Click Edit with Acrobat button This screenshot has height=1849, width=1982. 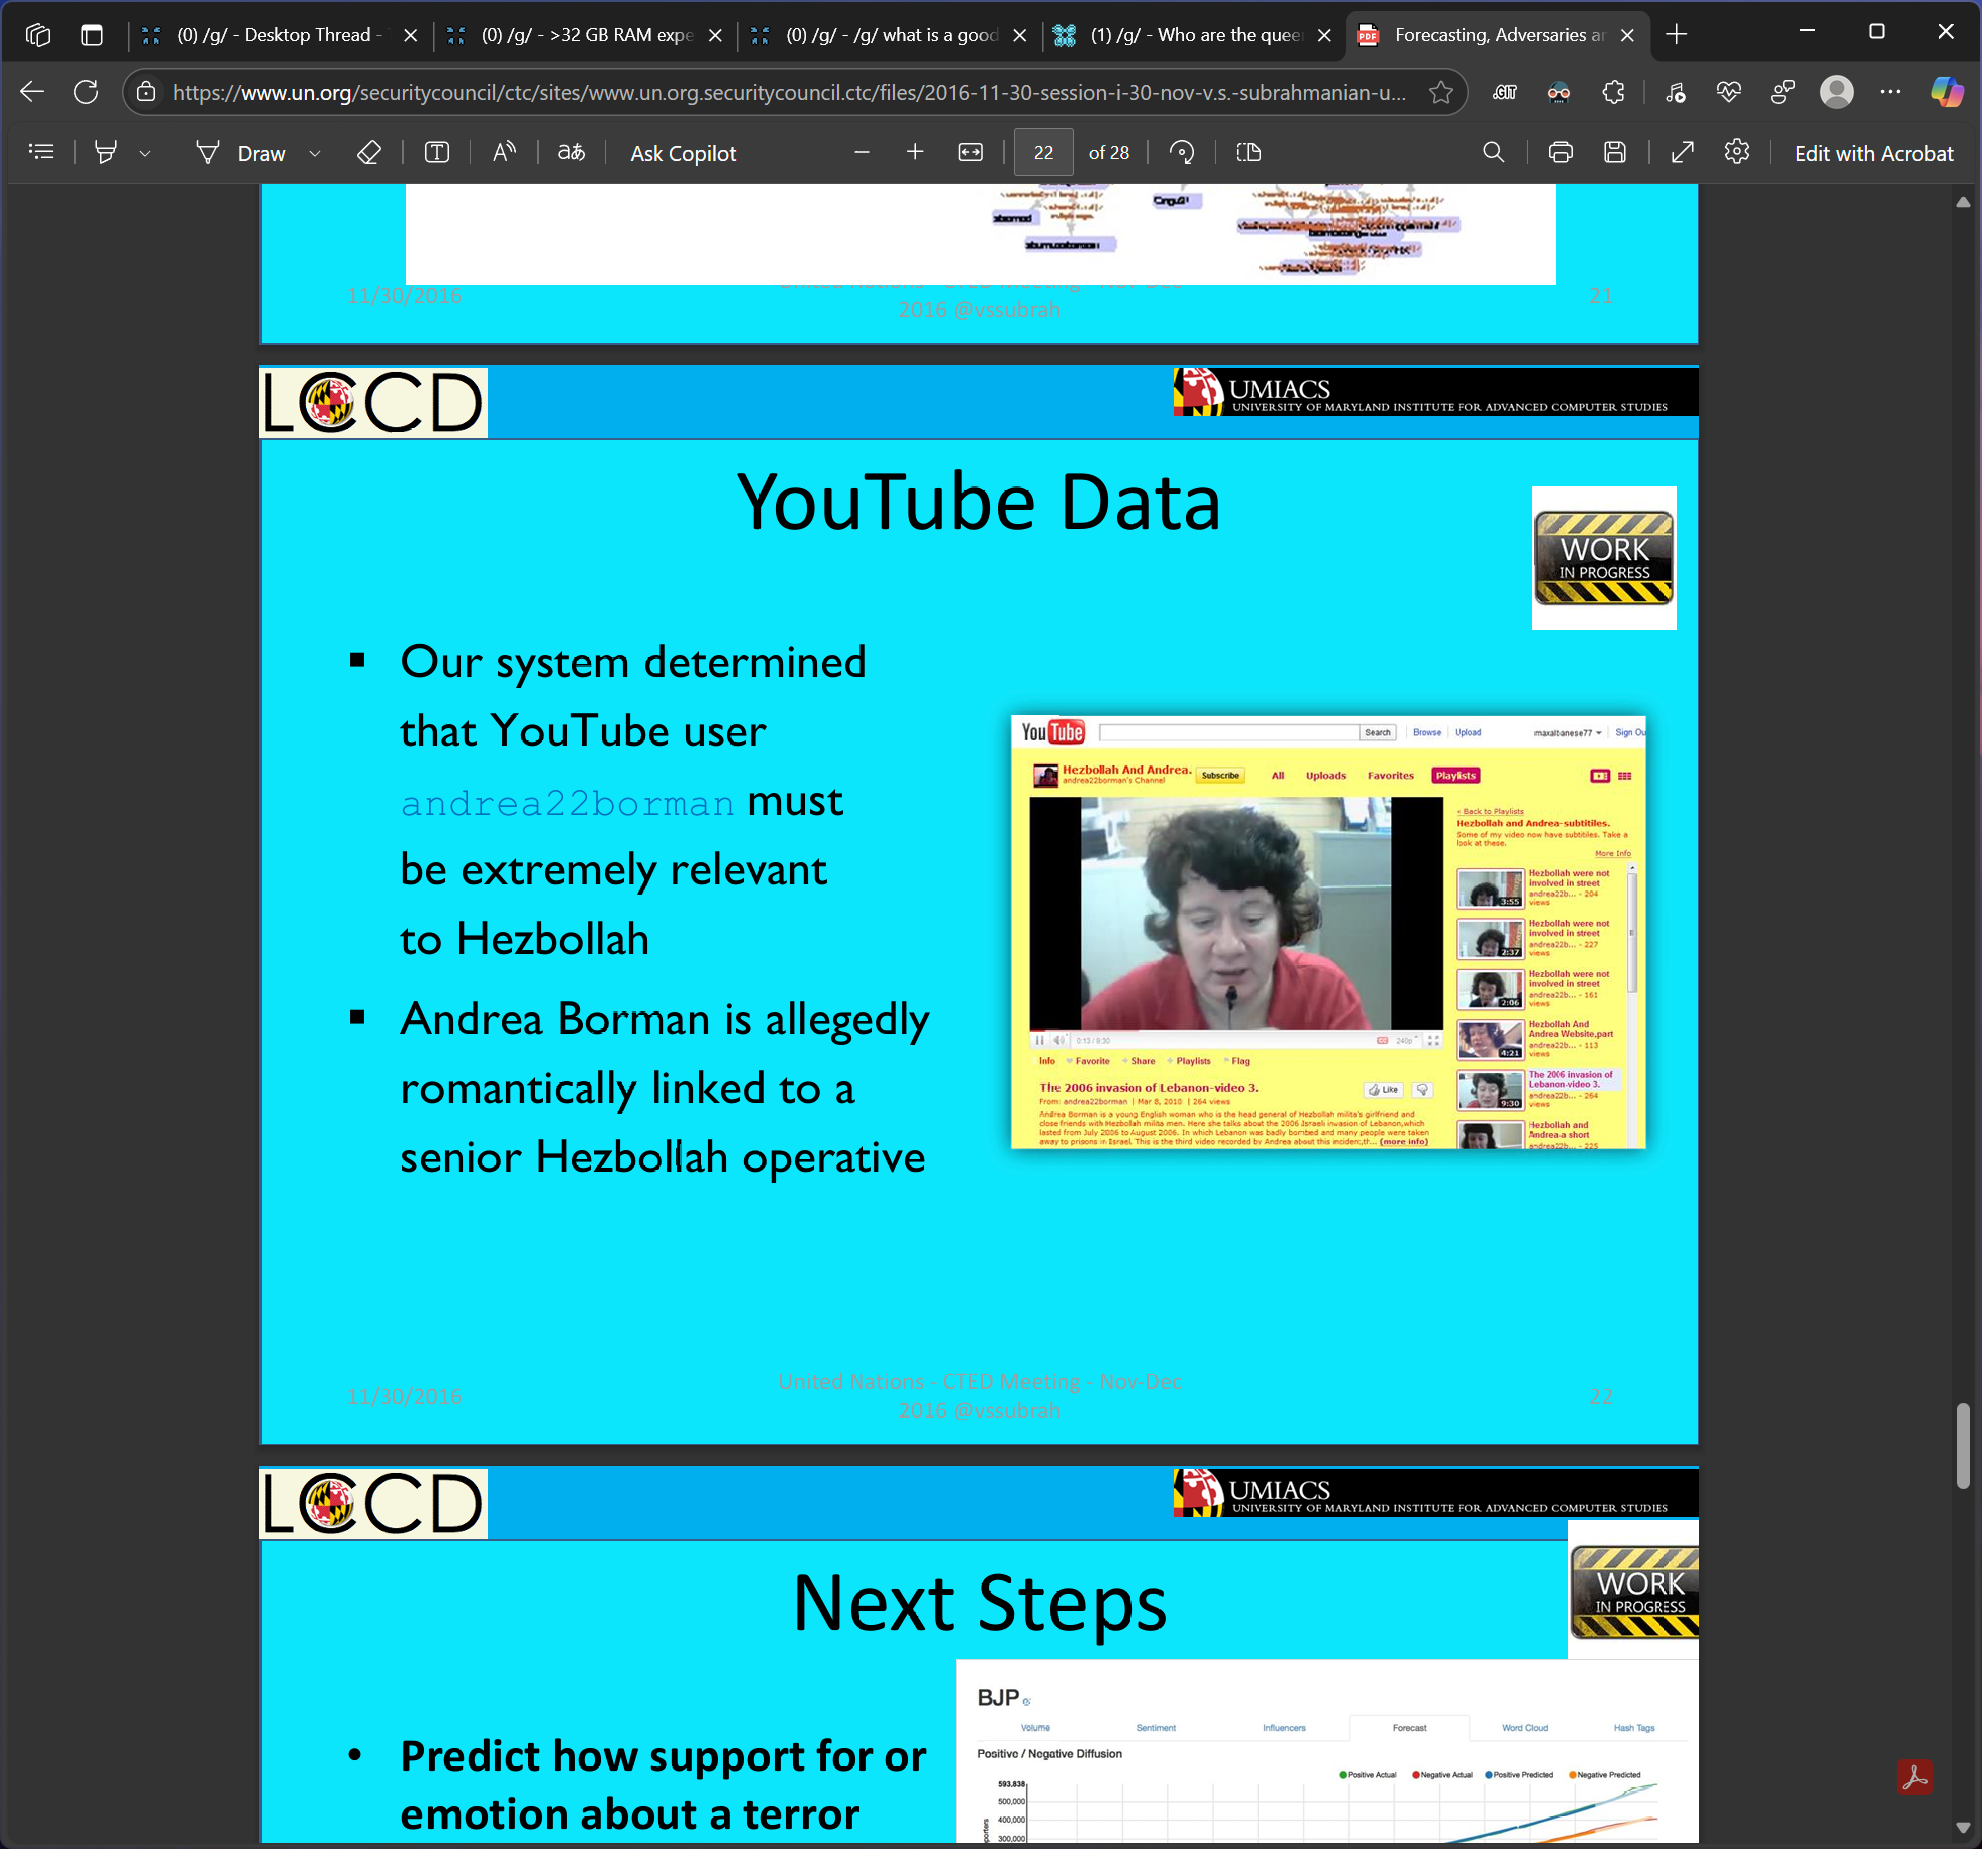pos(1873,153)
